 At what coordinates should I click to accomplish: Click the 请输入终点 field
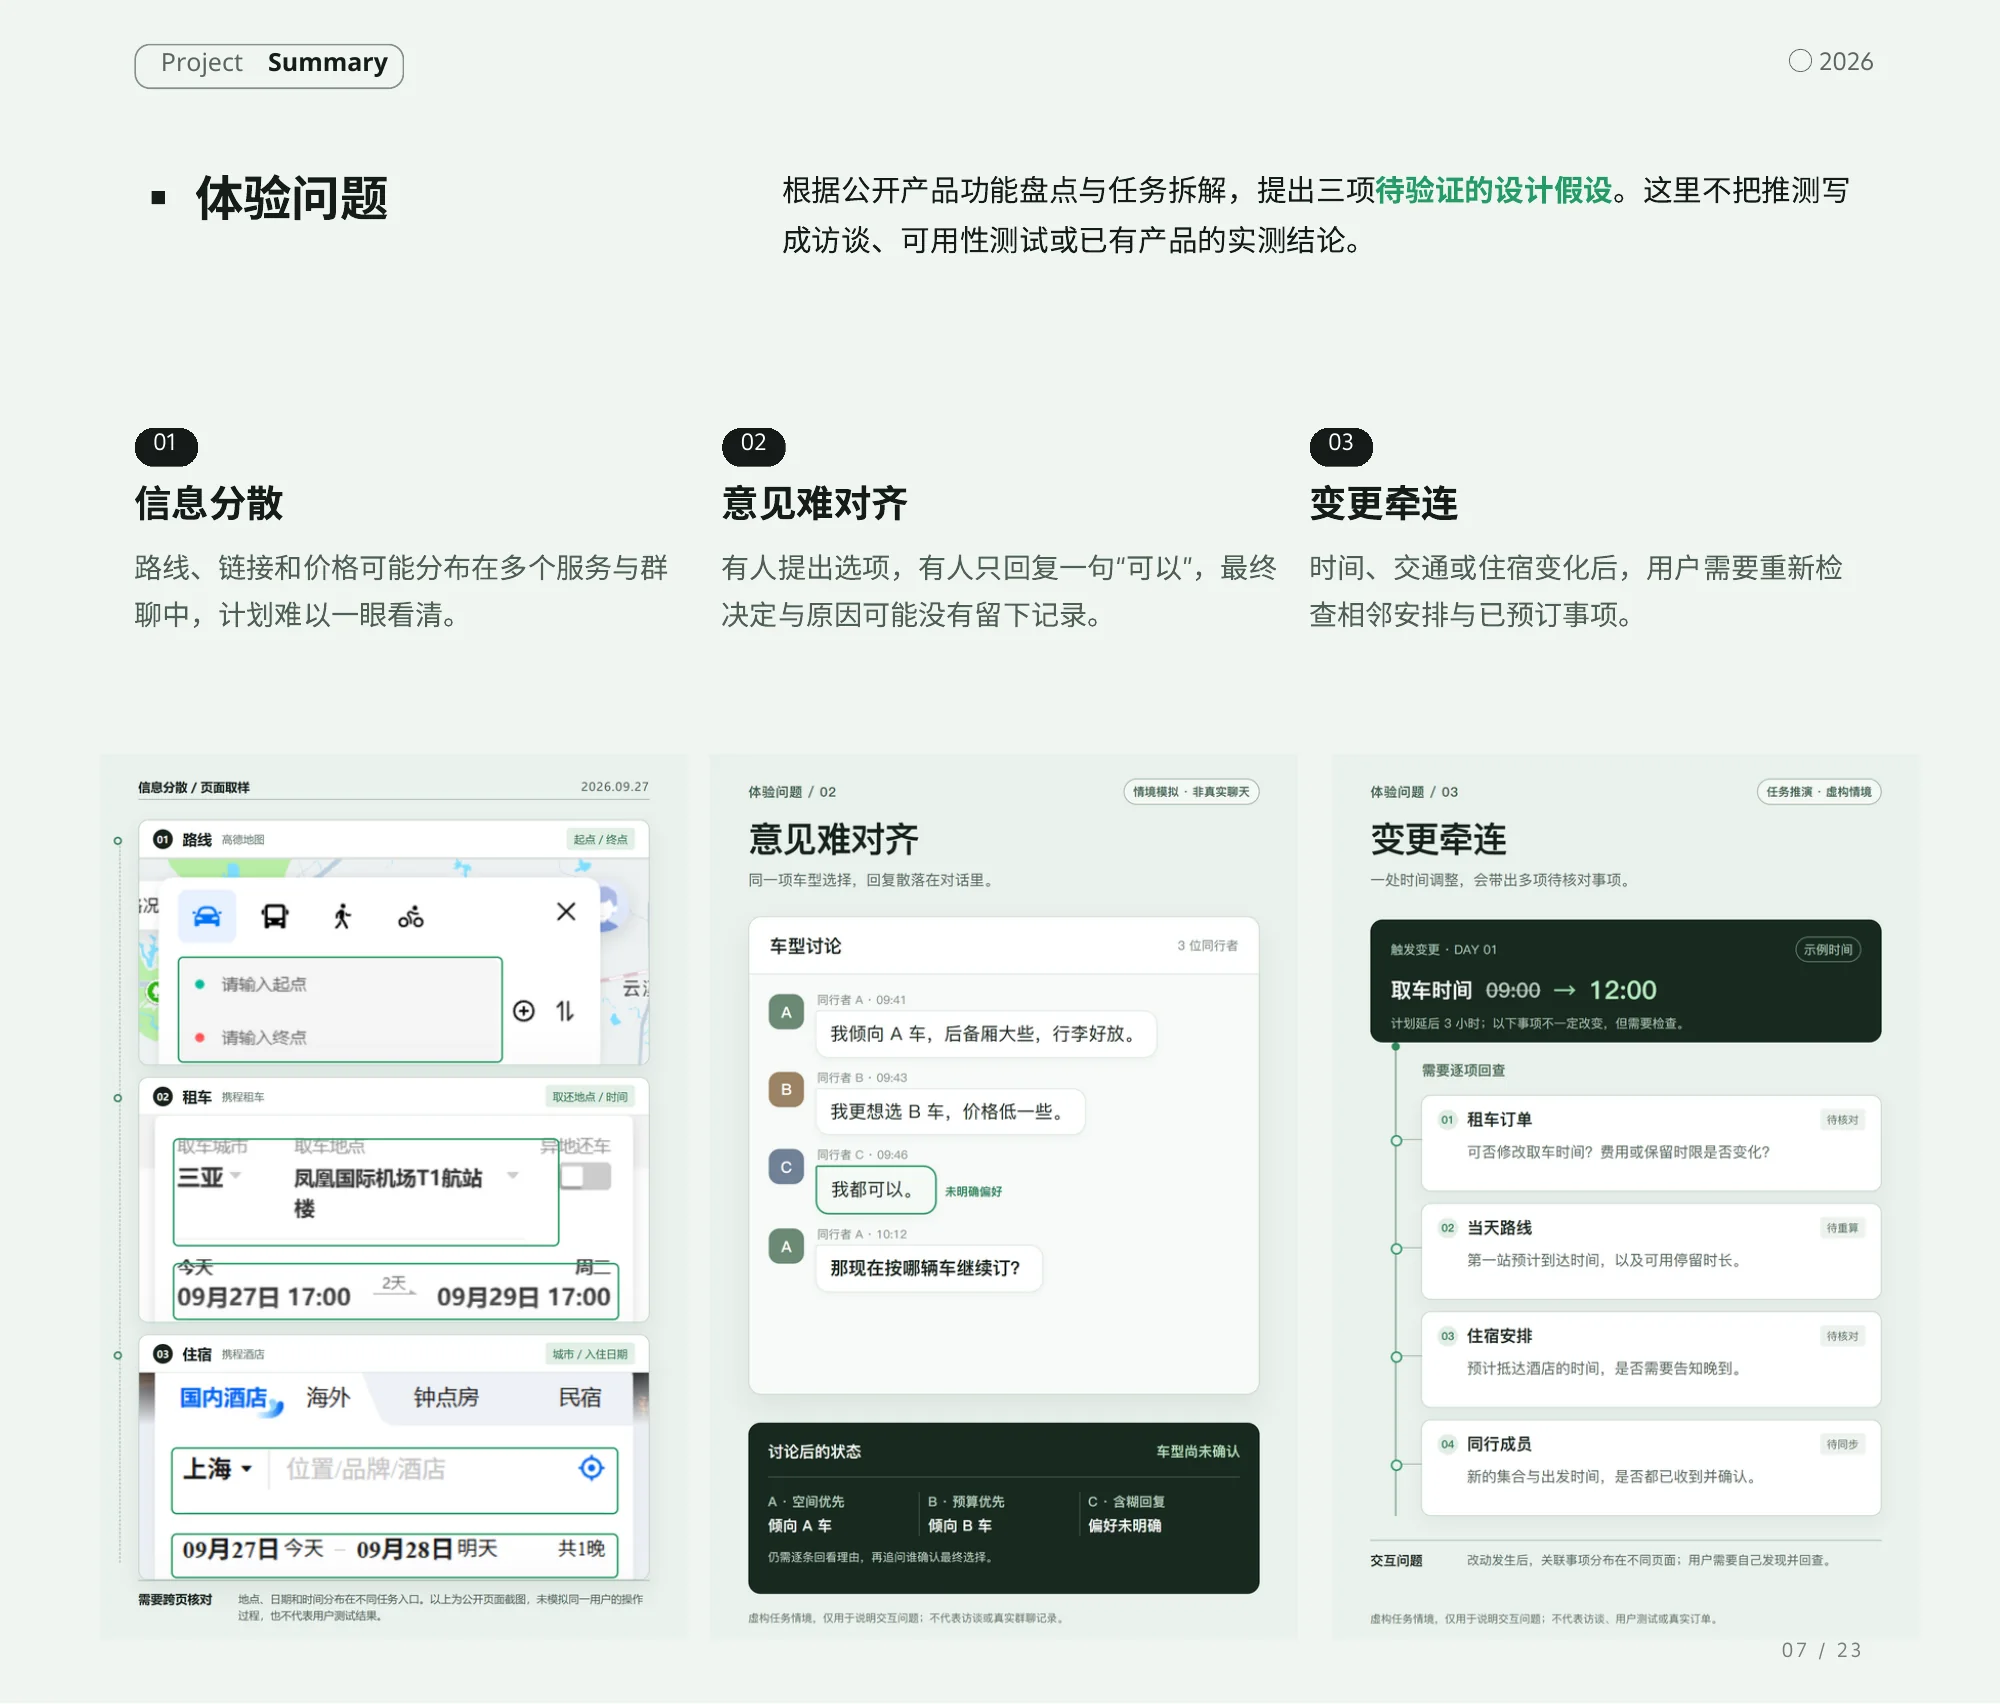tap(340, 1037)
